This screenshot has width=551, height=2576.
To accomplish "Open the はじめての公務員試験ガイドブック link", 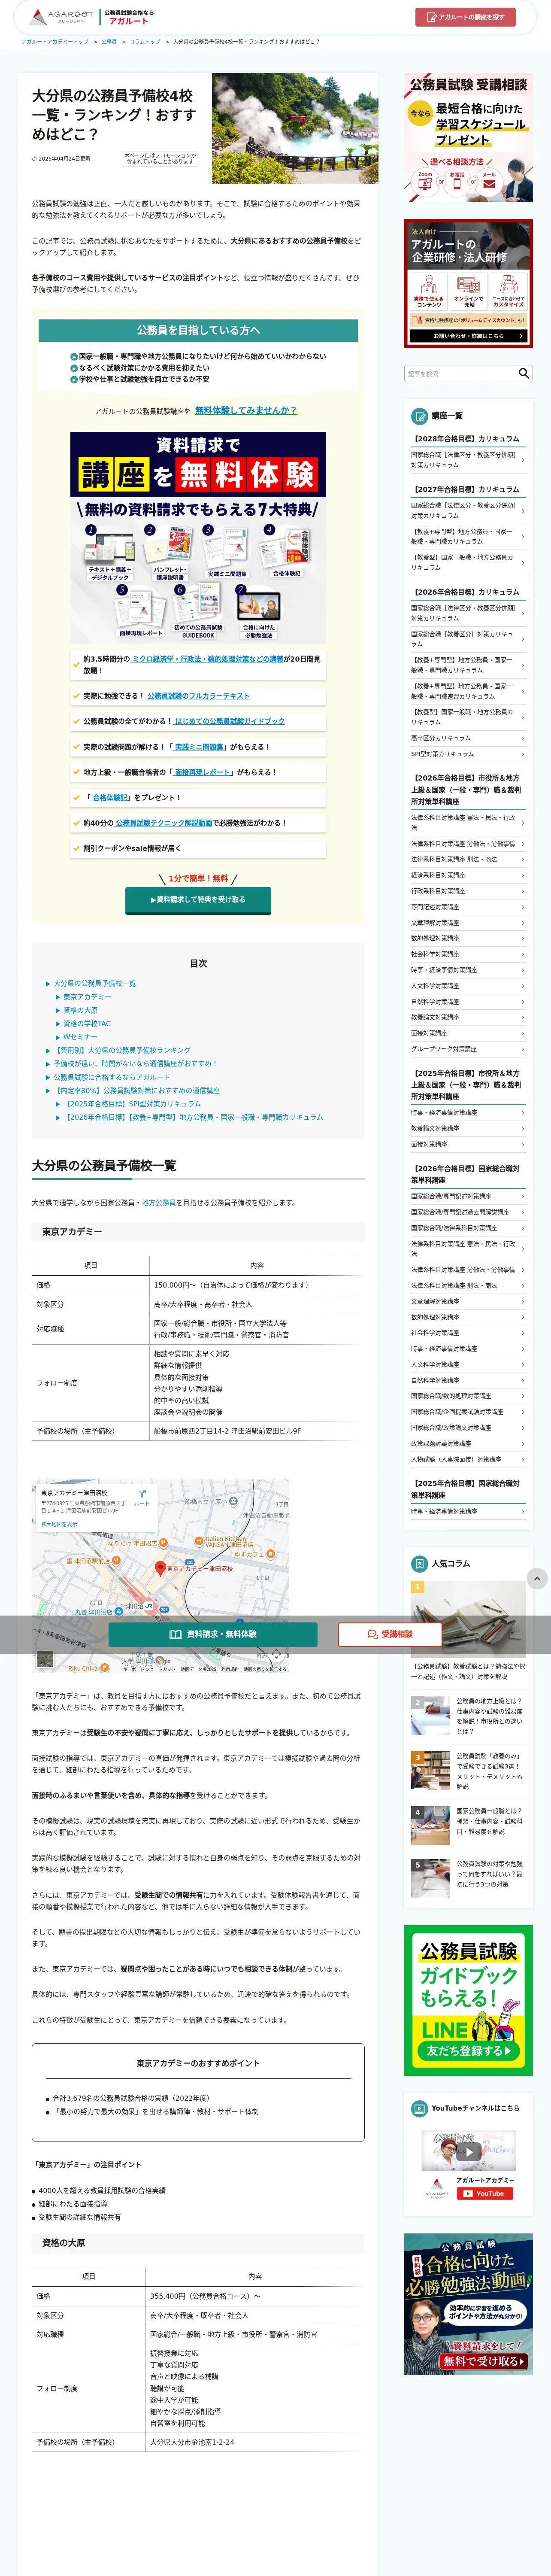I will tap(230, 720).
